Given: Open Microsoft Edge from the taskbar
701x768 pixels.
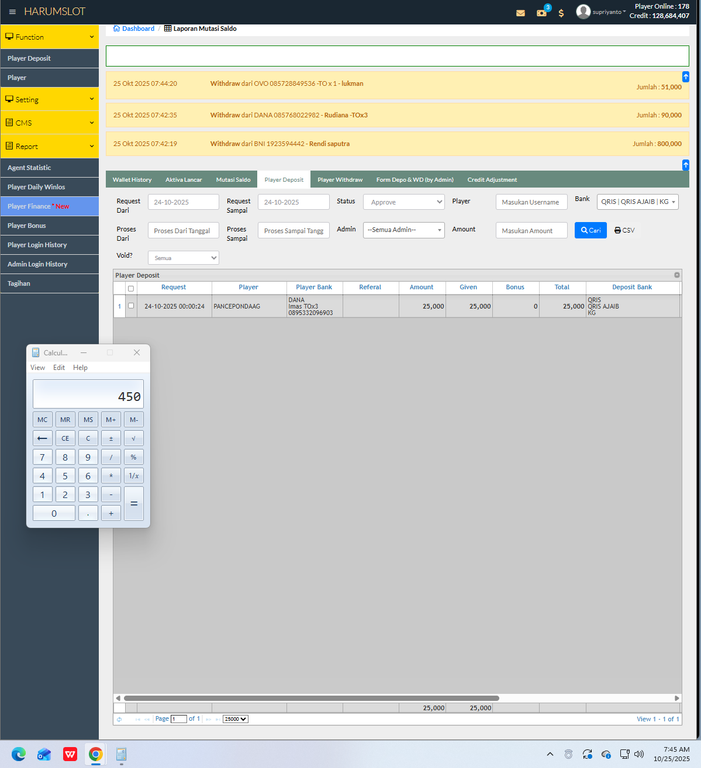Looking at the screenshot, I should 19,754.
